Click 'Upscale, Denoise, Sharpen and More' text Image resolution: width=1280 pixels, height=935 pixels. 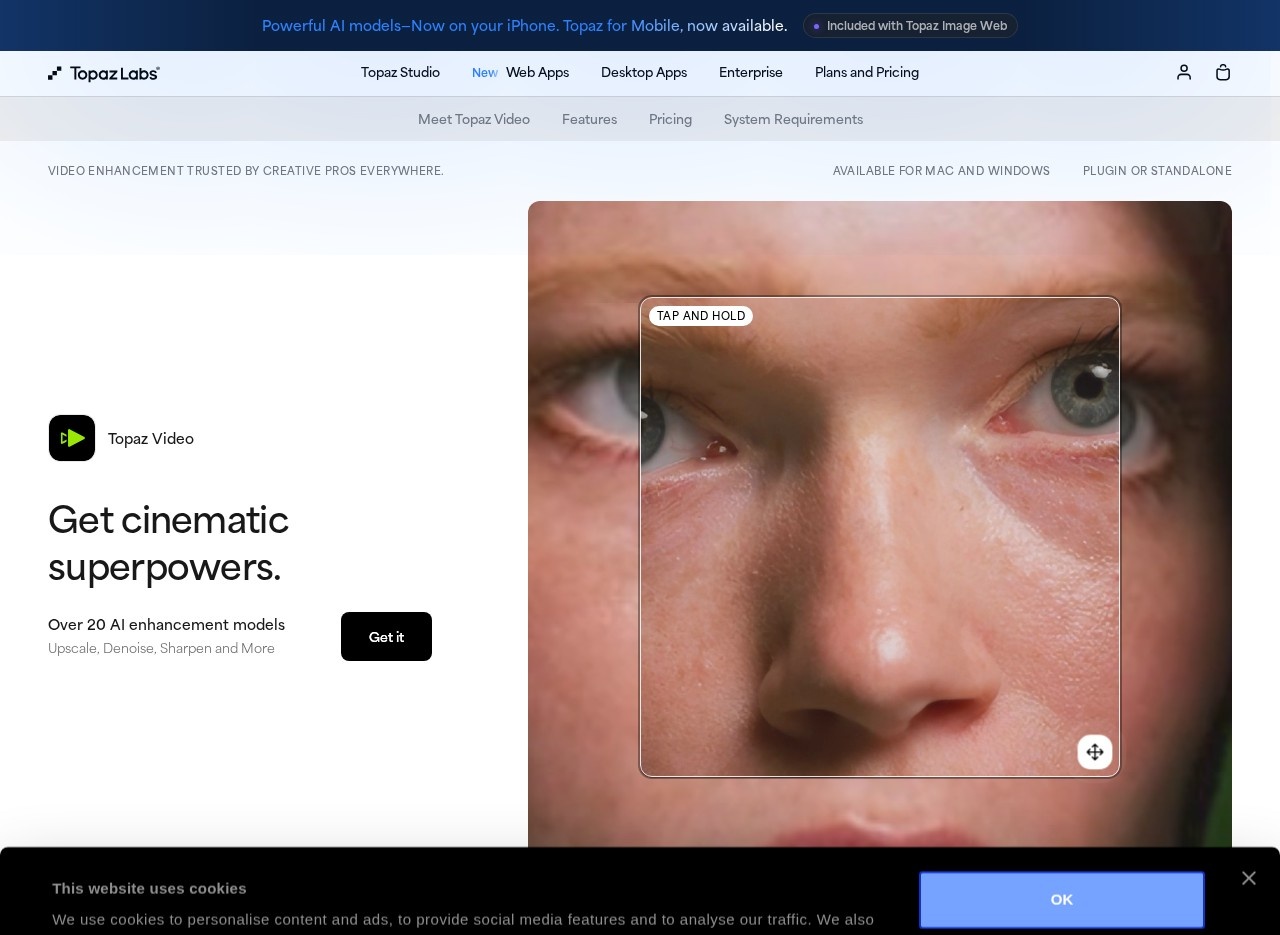pyautogui.click(x=161, y=649)
